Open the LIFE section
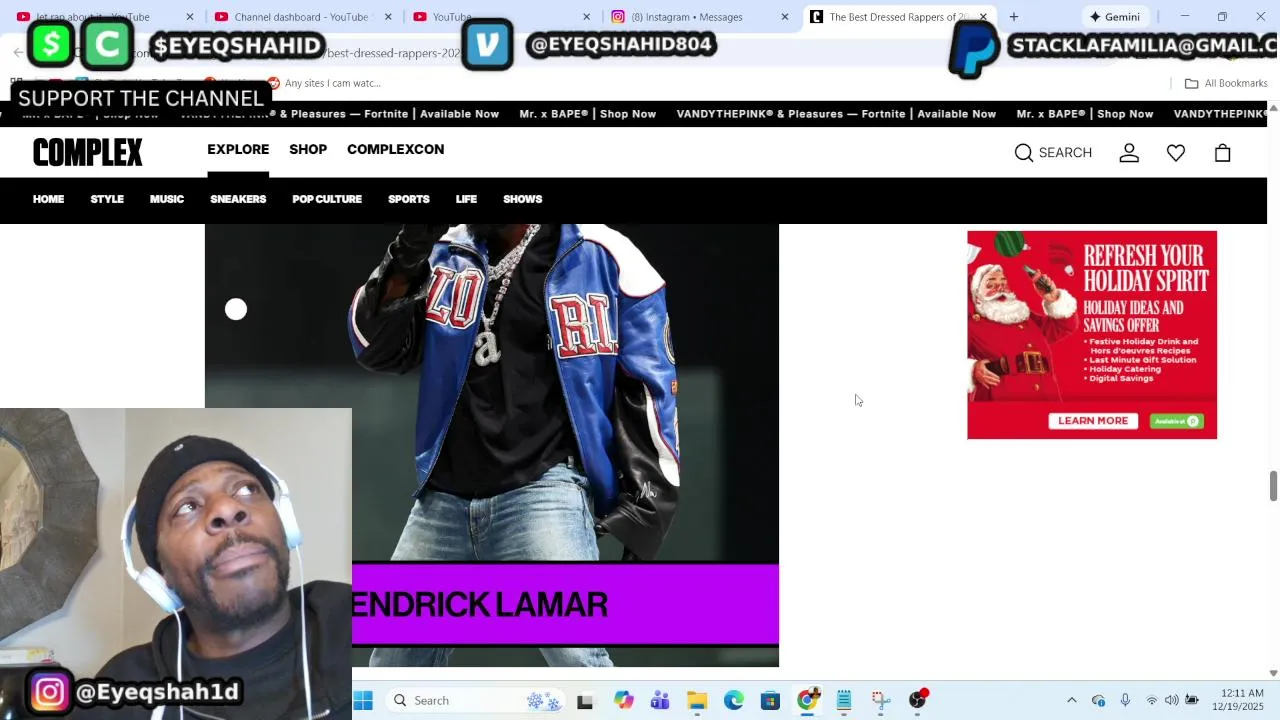The image size is (1280, 720). coord(466,199)
